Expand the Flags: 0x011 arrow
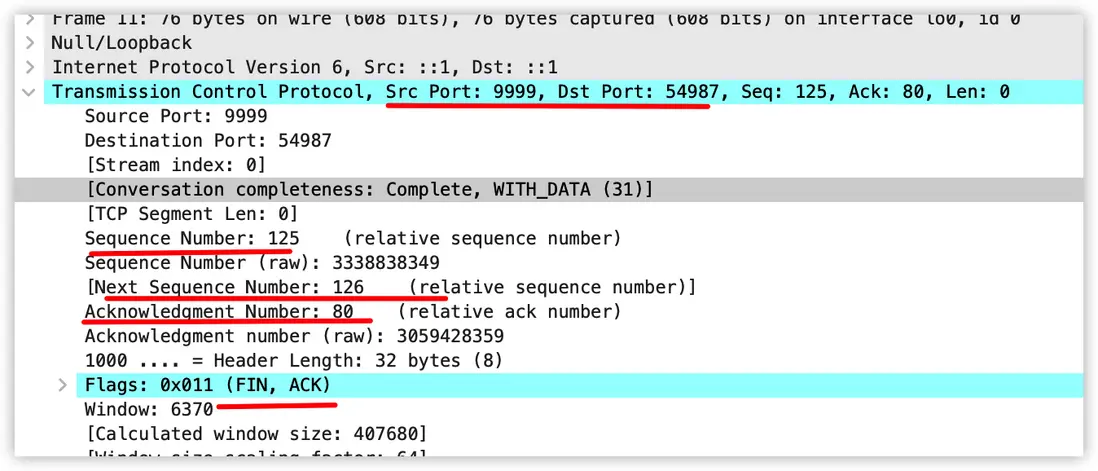Screen dimensions: 1098x471 coord(62,385)
